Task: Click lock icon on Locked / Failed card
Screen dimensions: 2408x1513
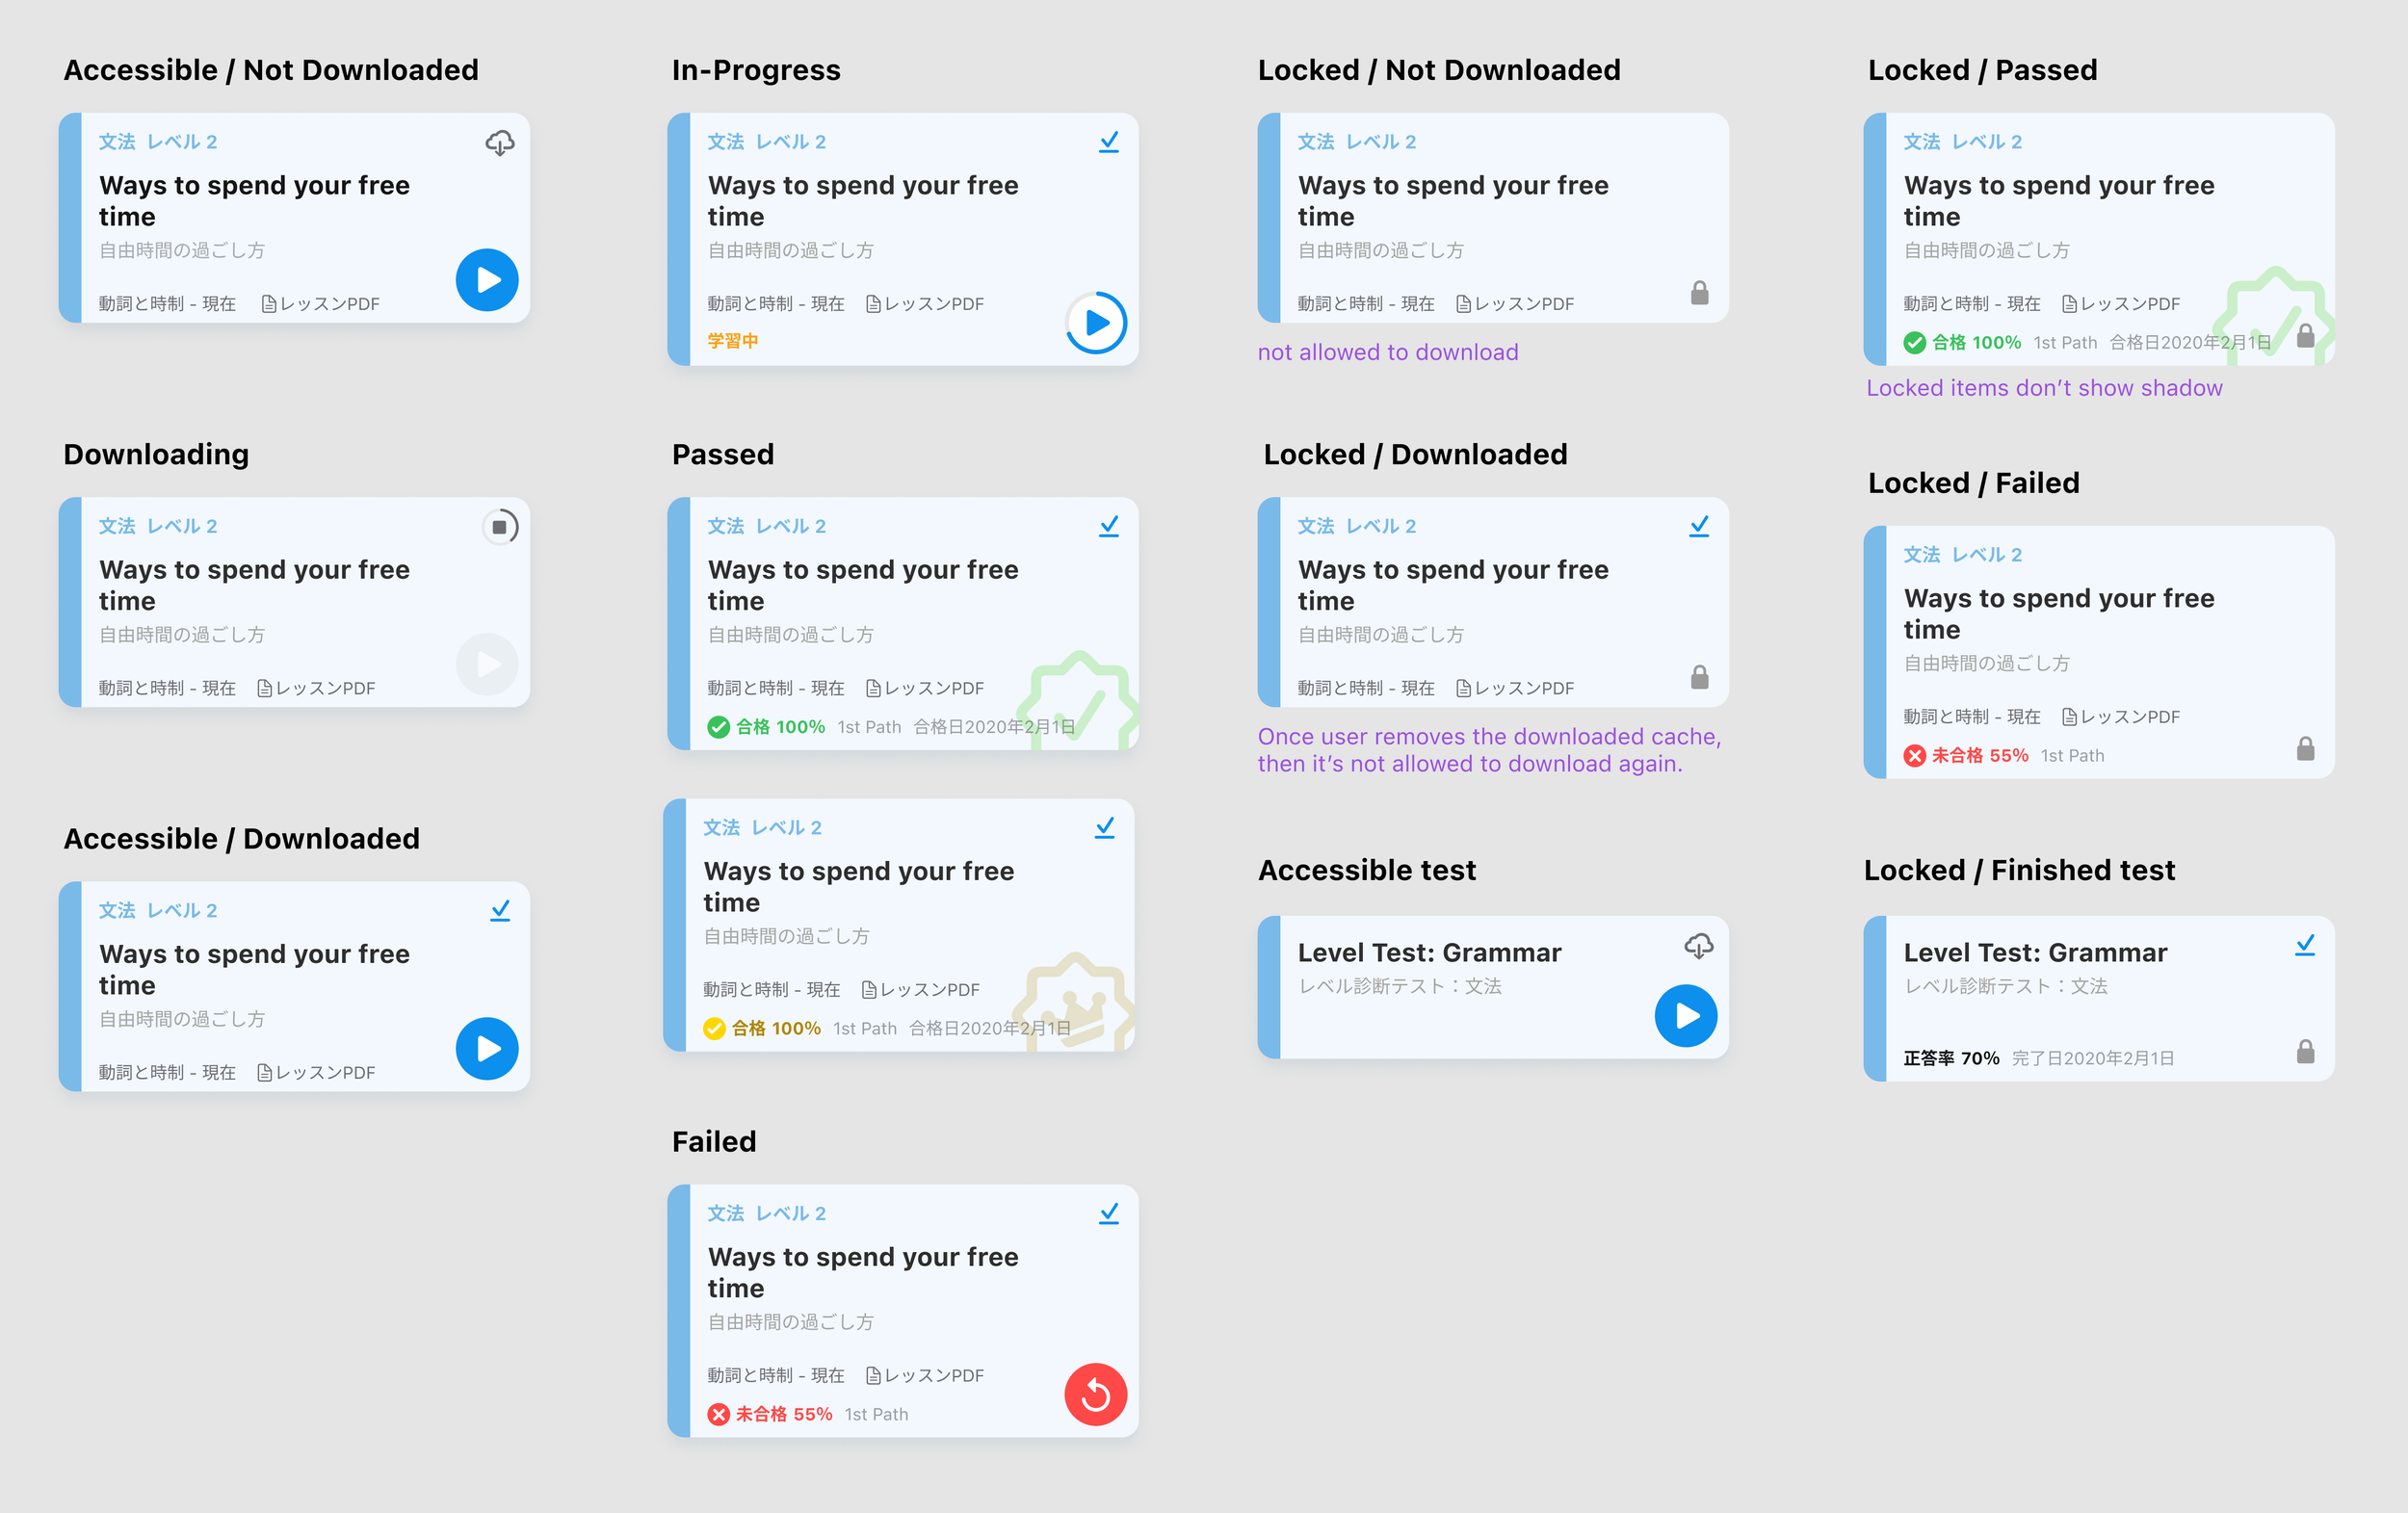Action: coord(2305,749)
